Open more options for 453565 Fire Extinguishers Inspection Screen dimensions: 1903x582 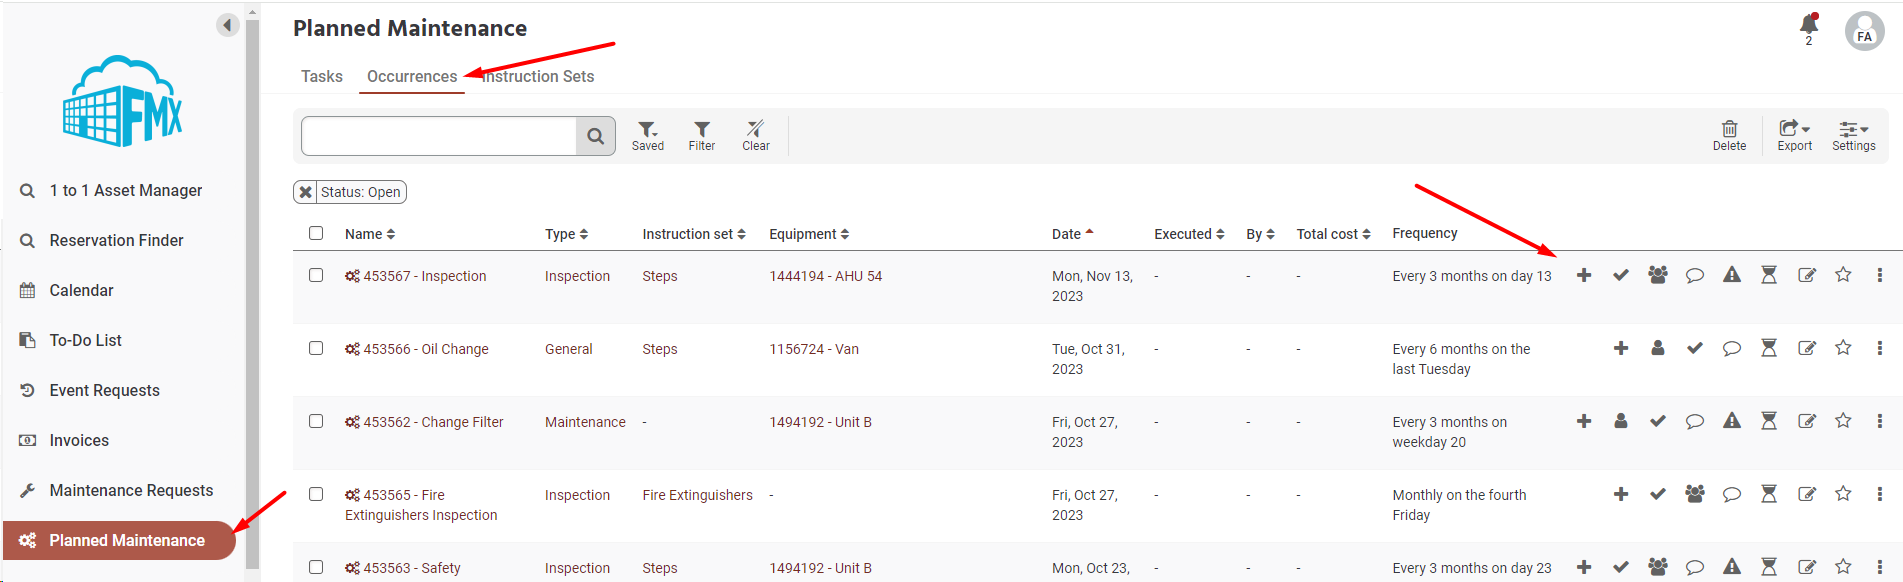pos(1880,494)
